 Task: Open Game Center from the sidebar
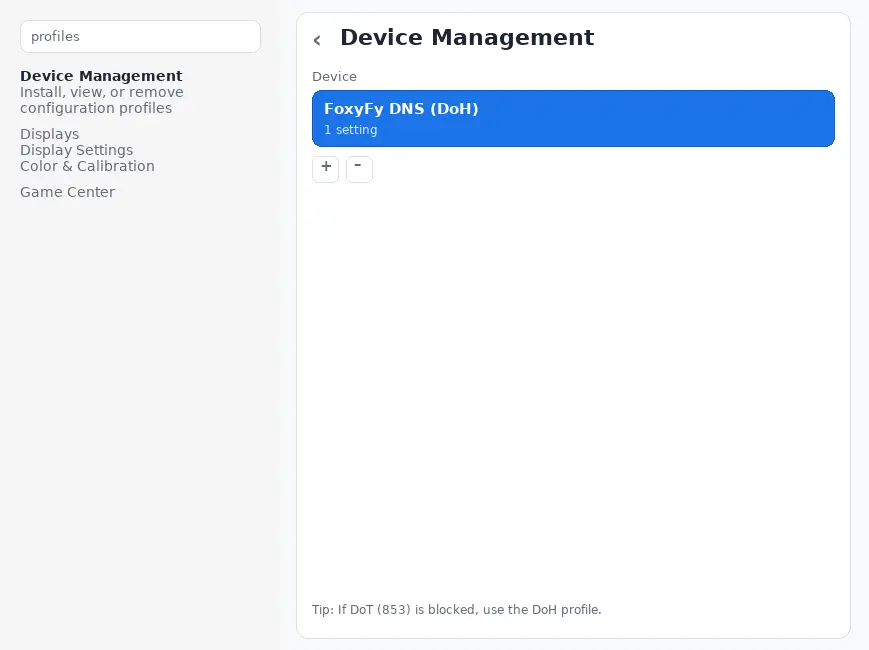(67, 192)
